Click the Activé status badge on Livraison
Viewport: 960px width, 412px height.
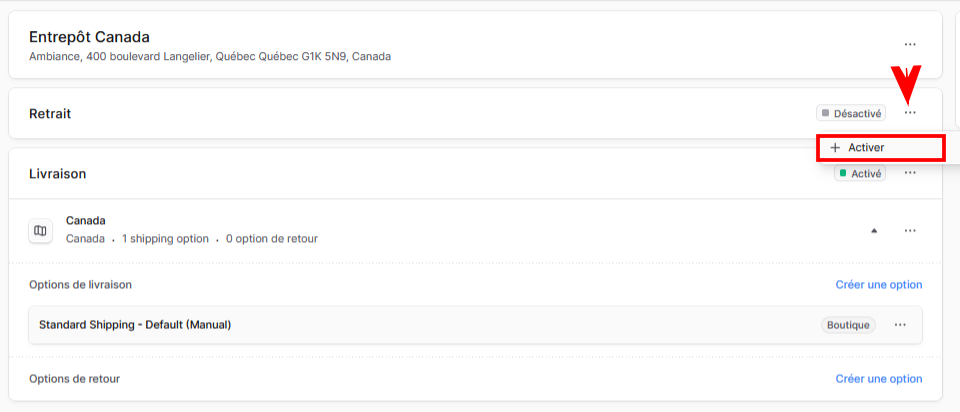coord(860,173)
